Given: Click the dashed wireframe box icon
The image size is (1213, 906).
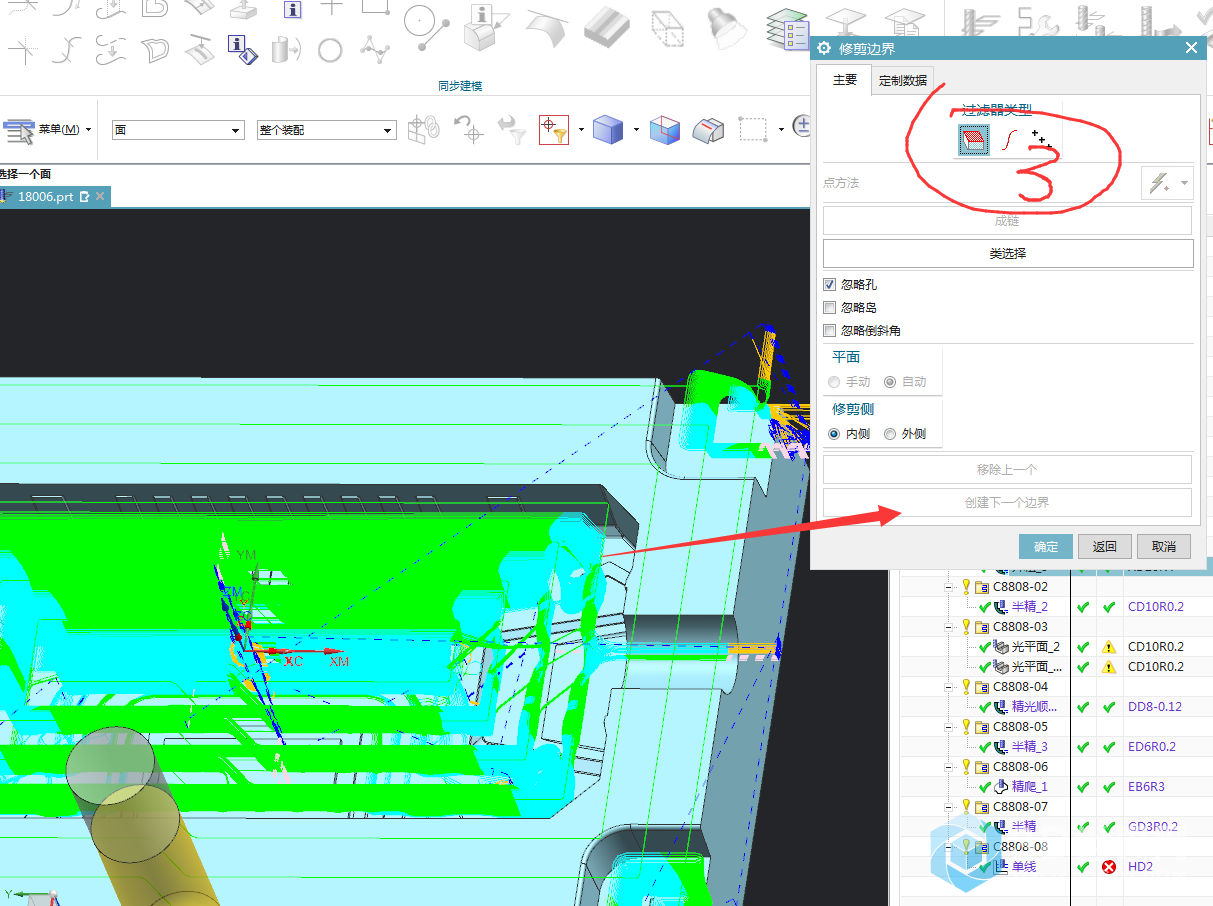Looking at the screenshot, I should (x=666, y=30).
